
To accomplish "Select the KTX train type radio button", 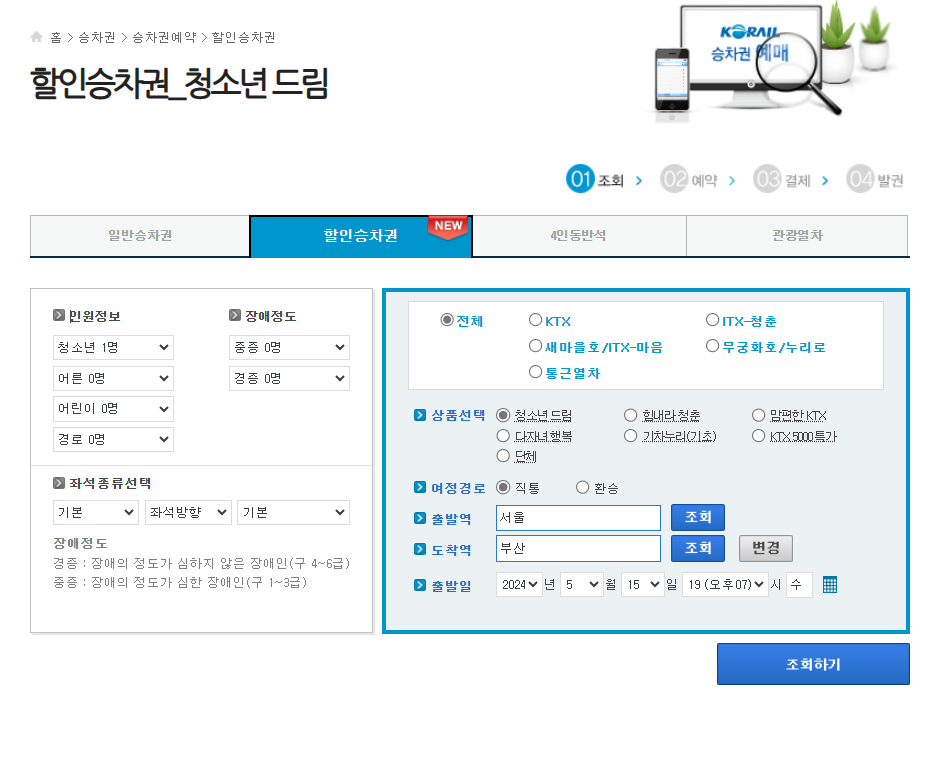I will [x=536, y=320].
